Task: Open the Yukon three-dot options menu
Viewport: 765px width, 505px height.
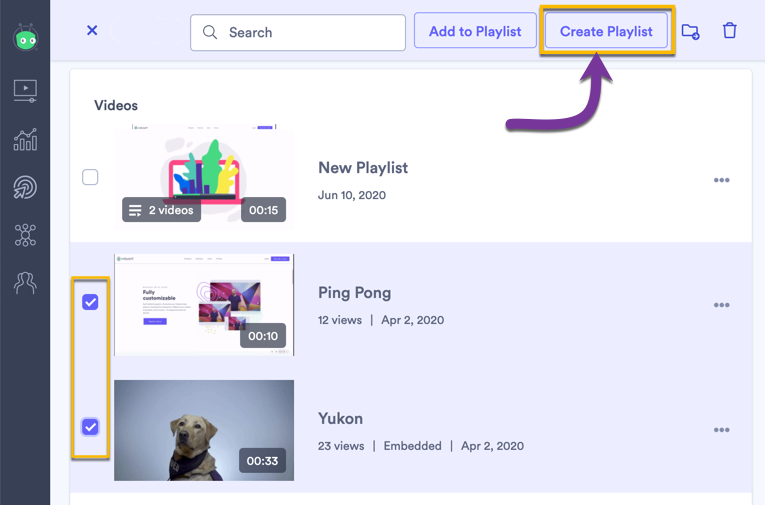Action: point(722,430)
